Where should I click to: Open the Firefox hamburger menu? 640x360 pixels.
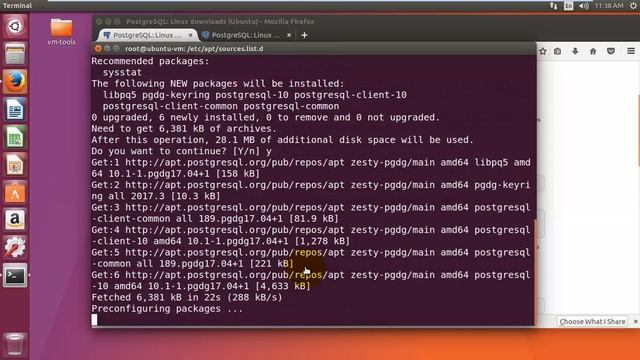[x=631, y=51]
